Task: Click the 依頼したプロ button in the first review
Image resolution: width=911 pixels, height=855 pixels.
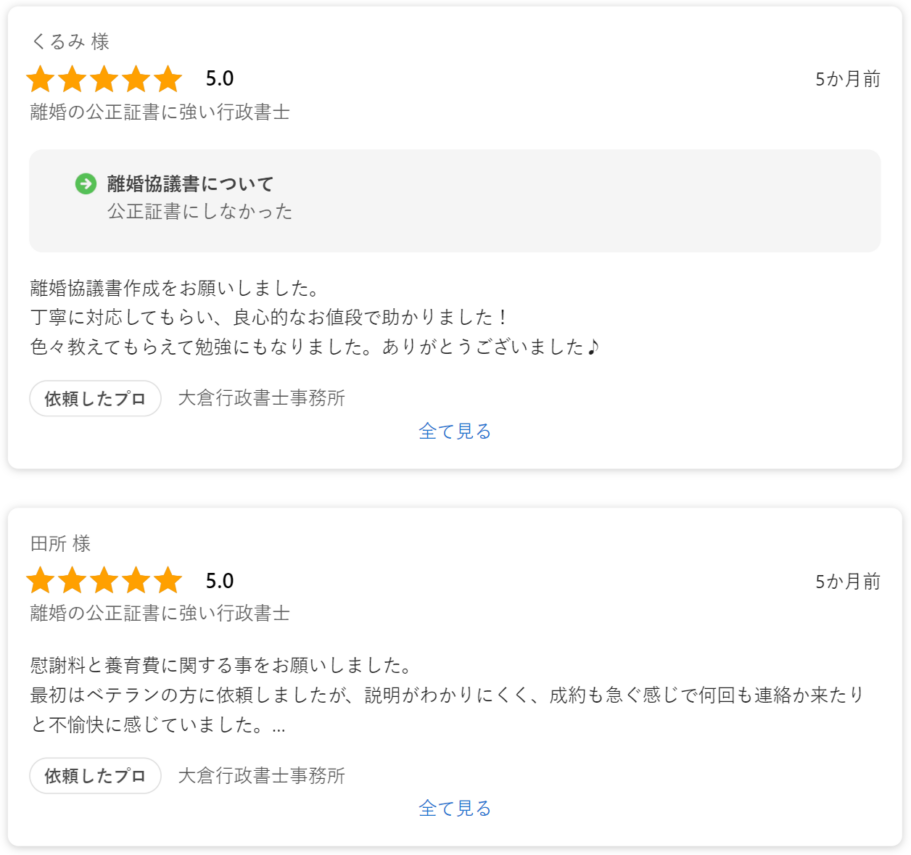Action: pyautogui.click(x=95, y=398)
